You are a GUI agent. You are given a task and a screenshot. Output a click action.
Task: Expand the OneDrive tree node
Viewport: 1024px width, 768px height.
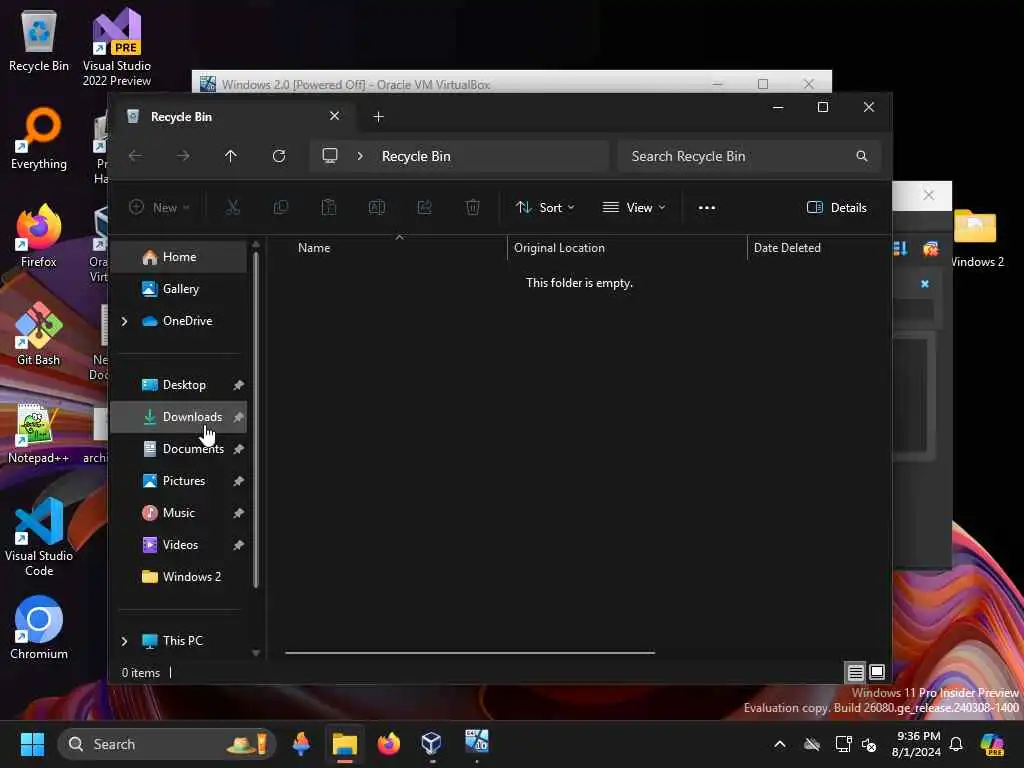pos(124,321)
